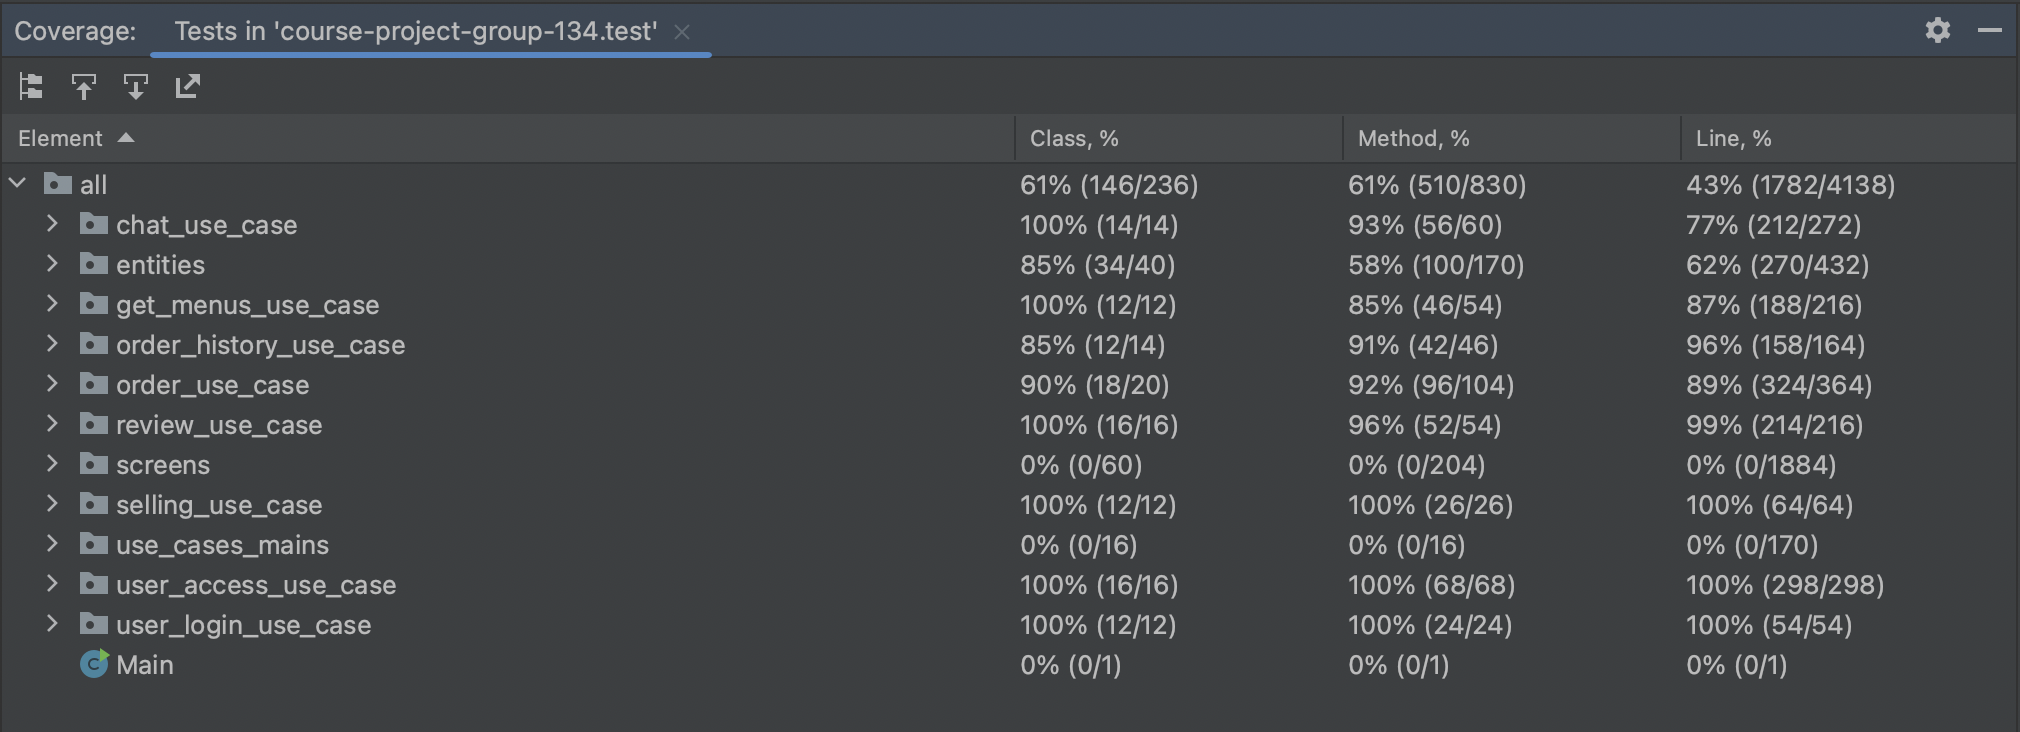2020x732 pixels.
Task: Select the Tests in 'course-project-group-134.test' tab
Action: [415, 31]
